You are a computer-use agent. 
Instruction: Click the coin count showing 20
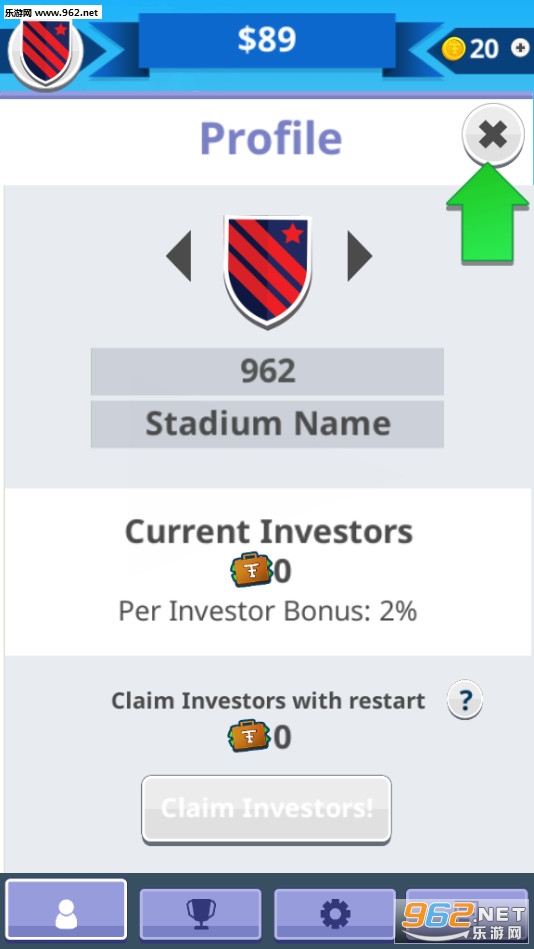click(x=483, y=49)
